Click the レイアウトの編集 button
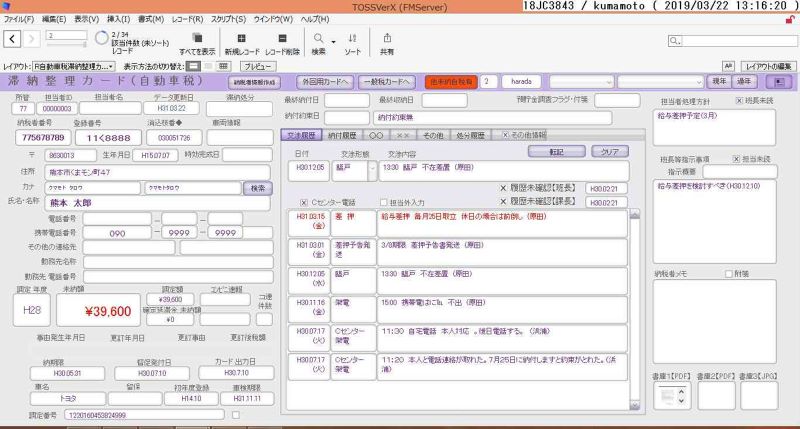The width and height of the screenshot is (800, 429). click(x=768, y=66)
